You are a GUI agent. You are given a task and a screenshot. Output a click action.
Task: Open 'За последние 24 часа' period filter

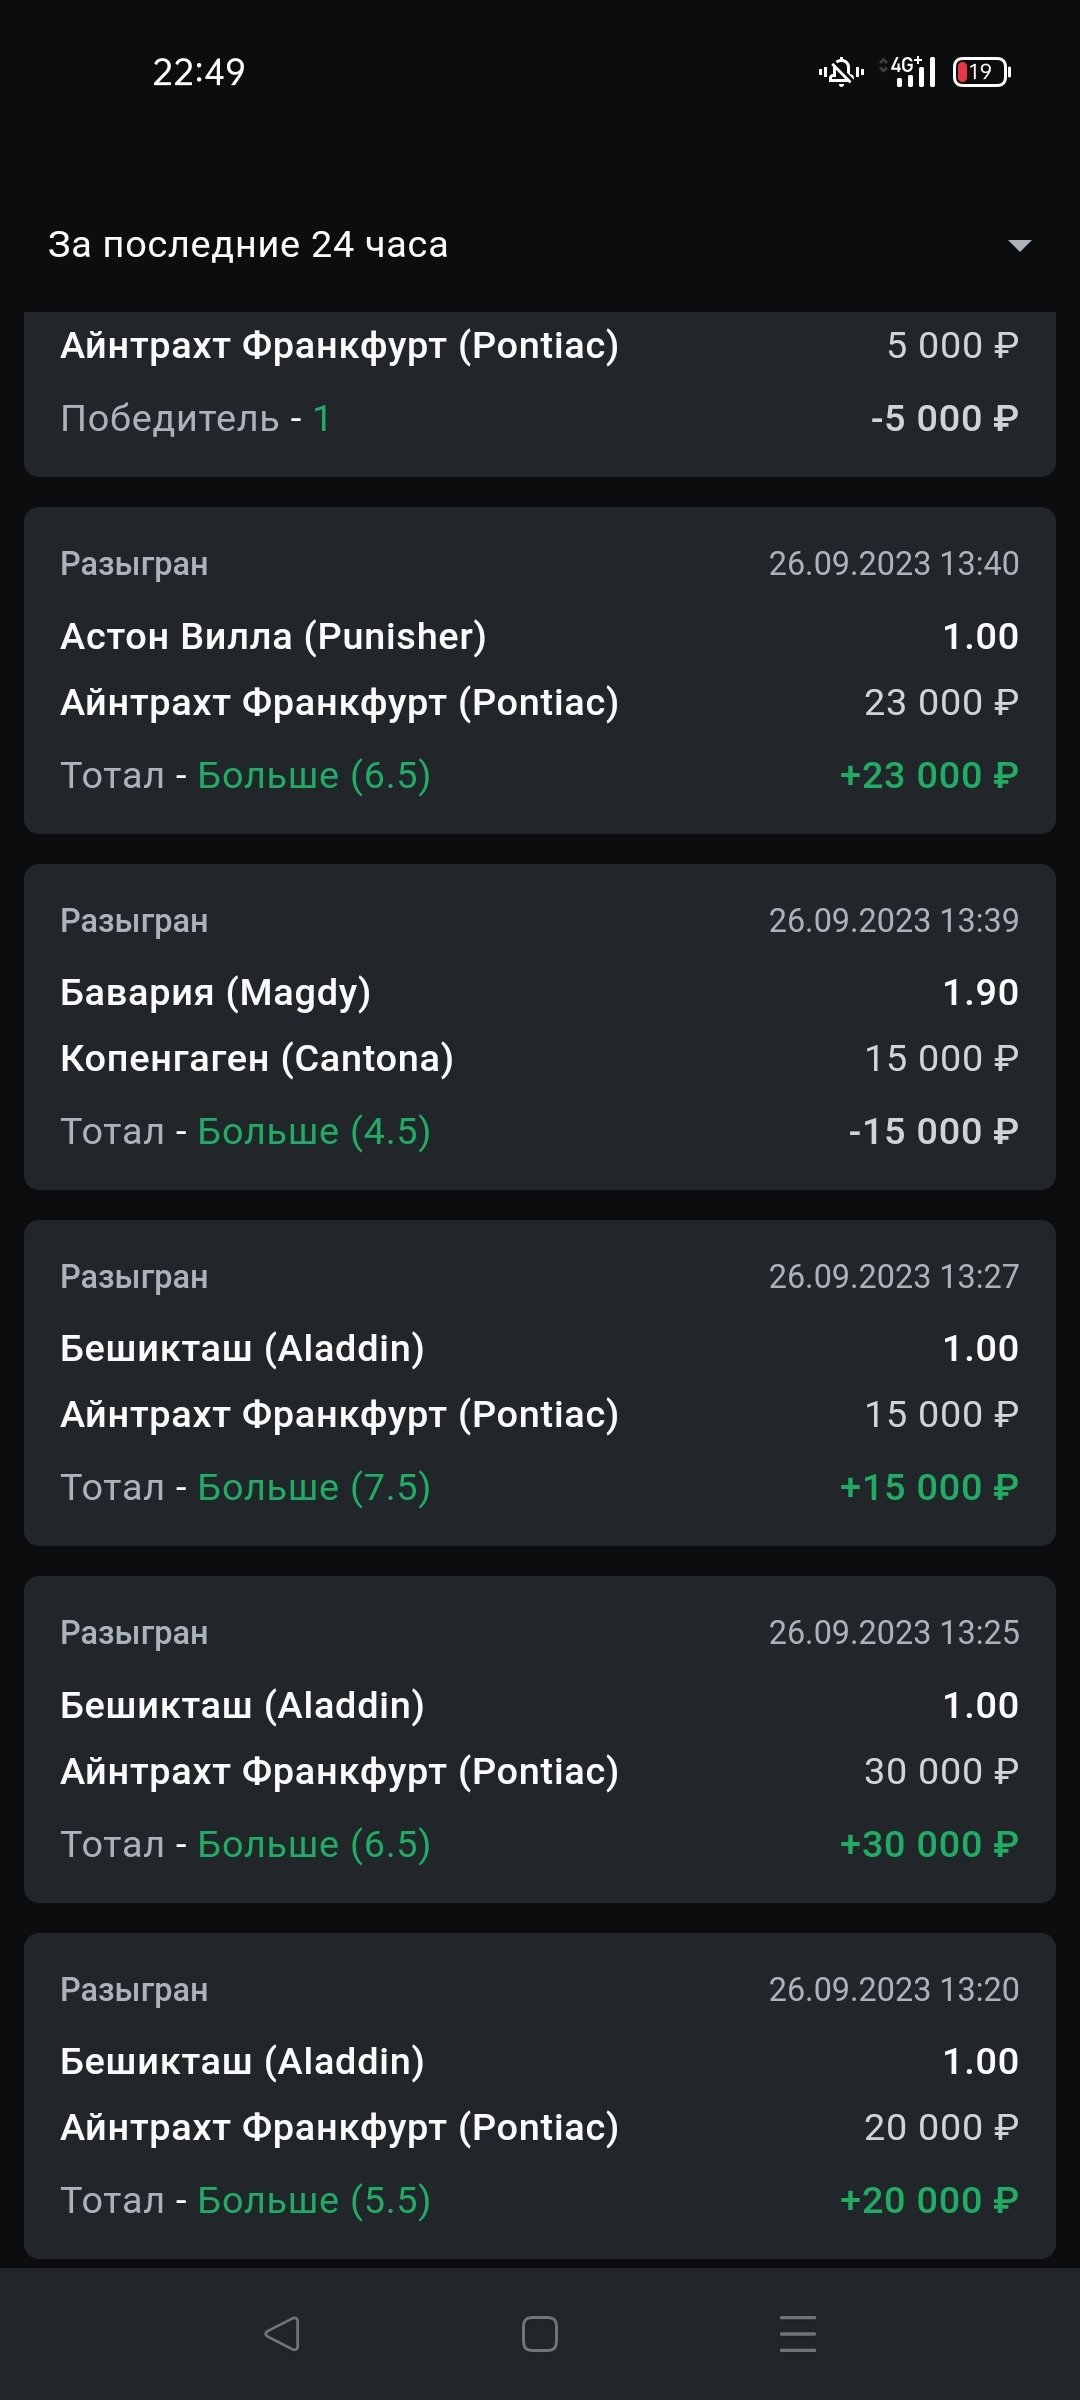point(248,245)
